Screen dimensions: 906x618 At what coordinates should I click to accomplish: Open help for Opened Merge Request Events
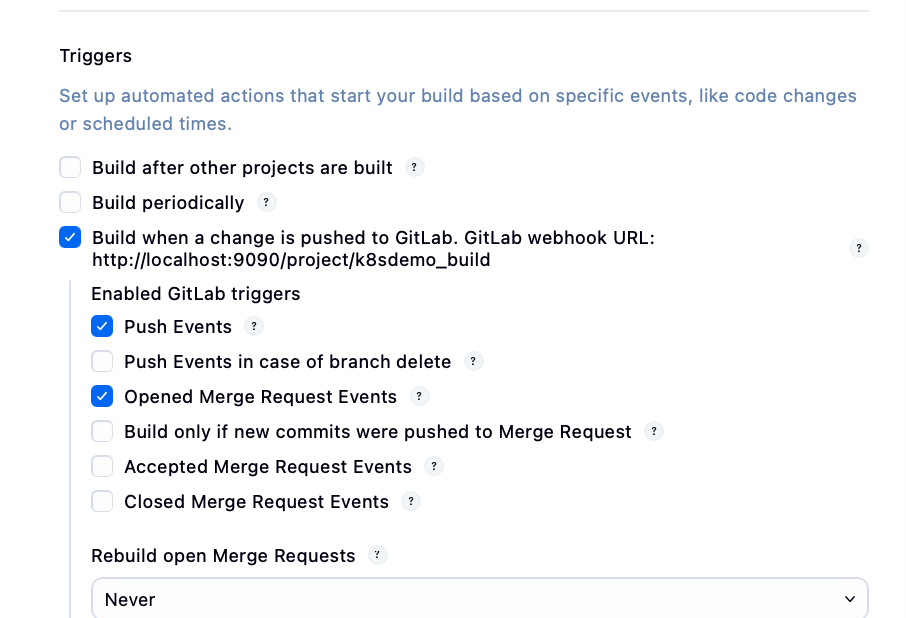tap(420, 396)
